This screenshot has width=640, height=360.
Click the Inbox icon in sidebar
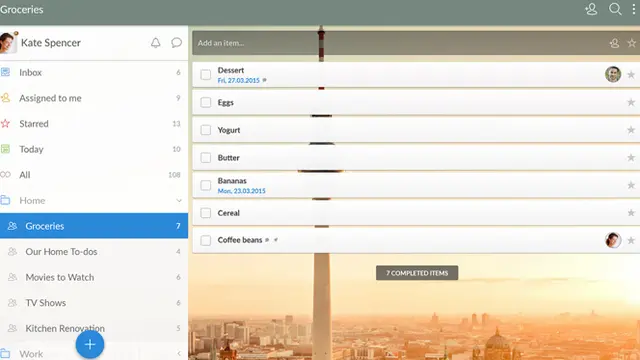point(5,72)
